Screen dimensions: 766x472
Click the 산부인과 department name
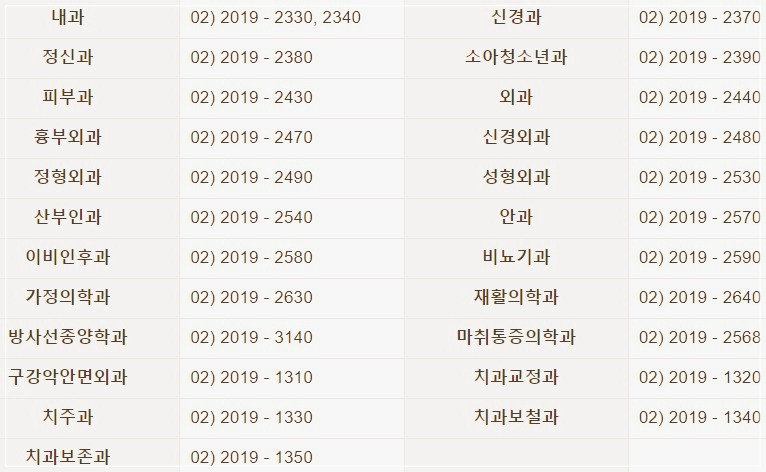[67, 217]
